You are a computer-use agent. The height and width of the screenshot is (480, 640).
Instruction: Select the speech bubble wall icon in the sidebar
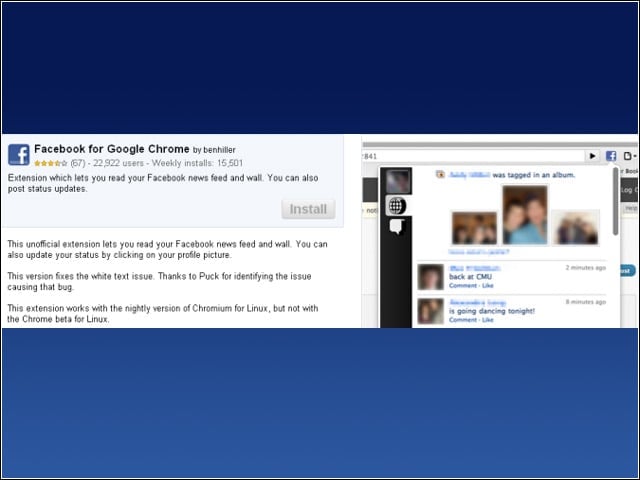pyautogui.click(x=397, y=227)
